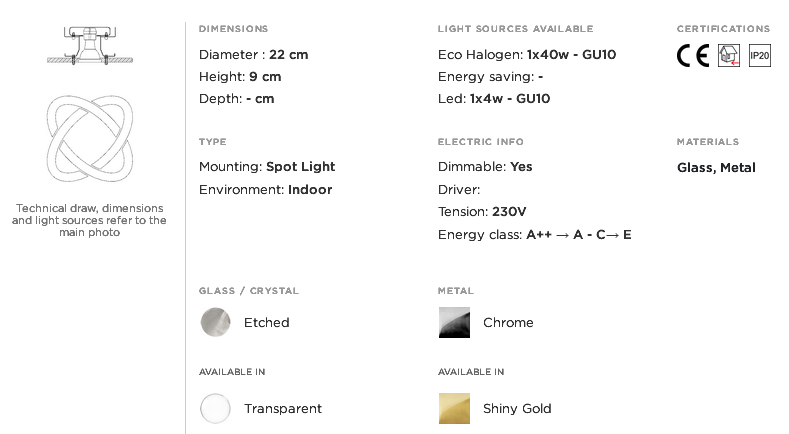Click the CE certification mark icon

(693, 55)
